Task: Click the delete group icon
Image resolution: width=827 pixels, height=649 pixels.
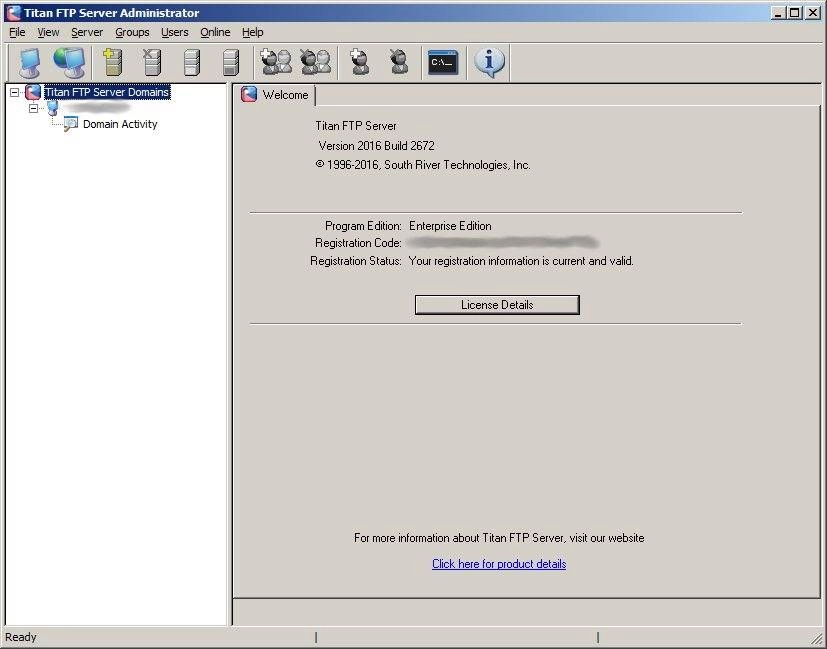Action: tap(315, 62)
